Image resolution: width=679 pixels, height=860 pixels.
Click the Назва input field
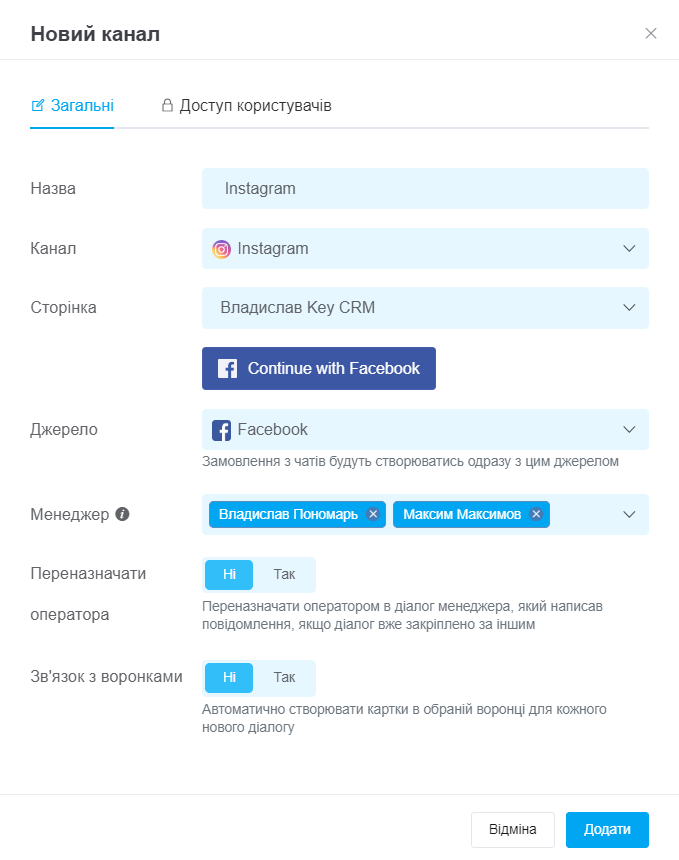tap(425, 189)
